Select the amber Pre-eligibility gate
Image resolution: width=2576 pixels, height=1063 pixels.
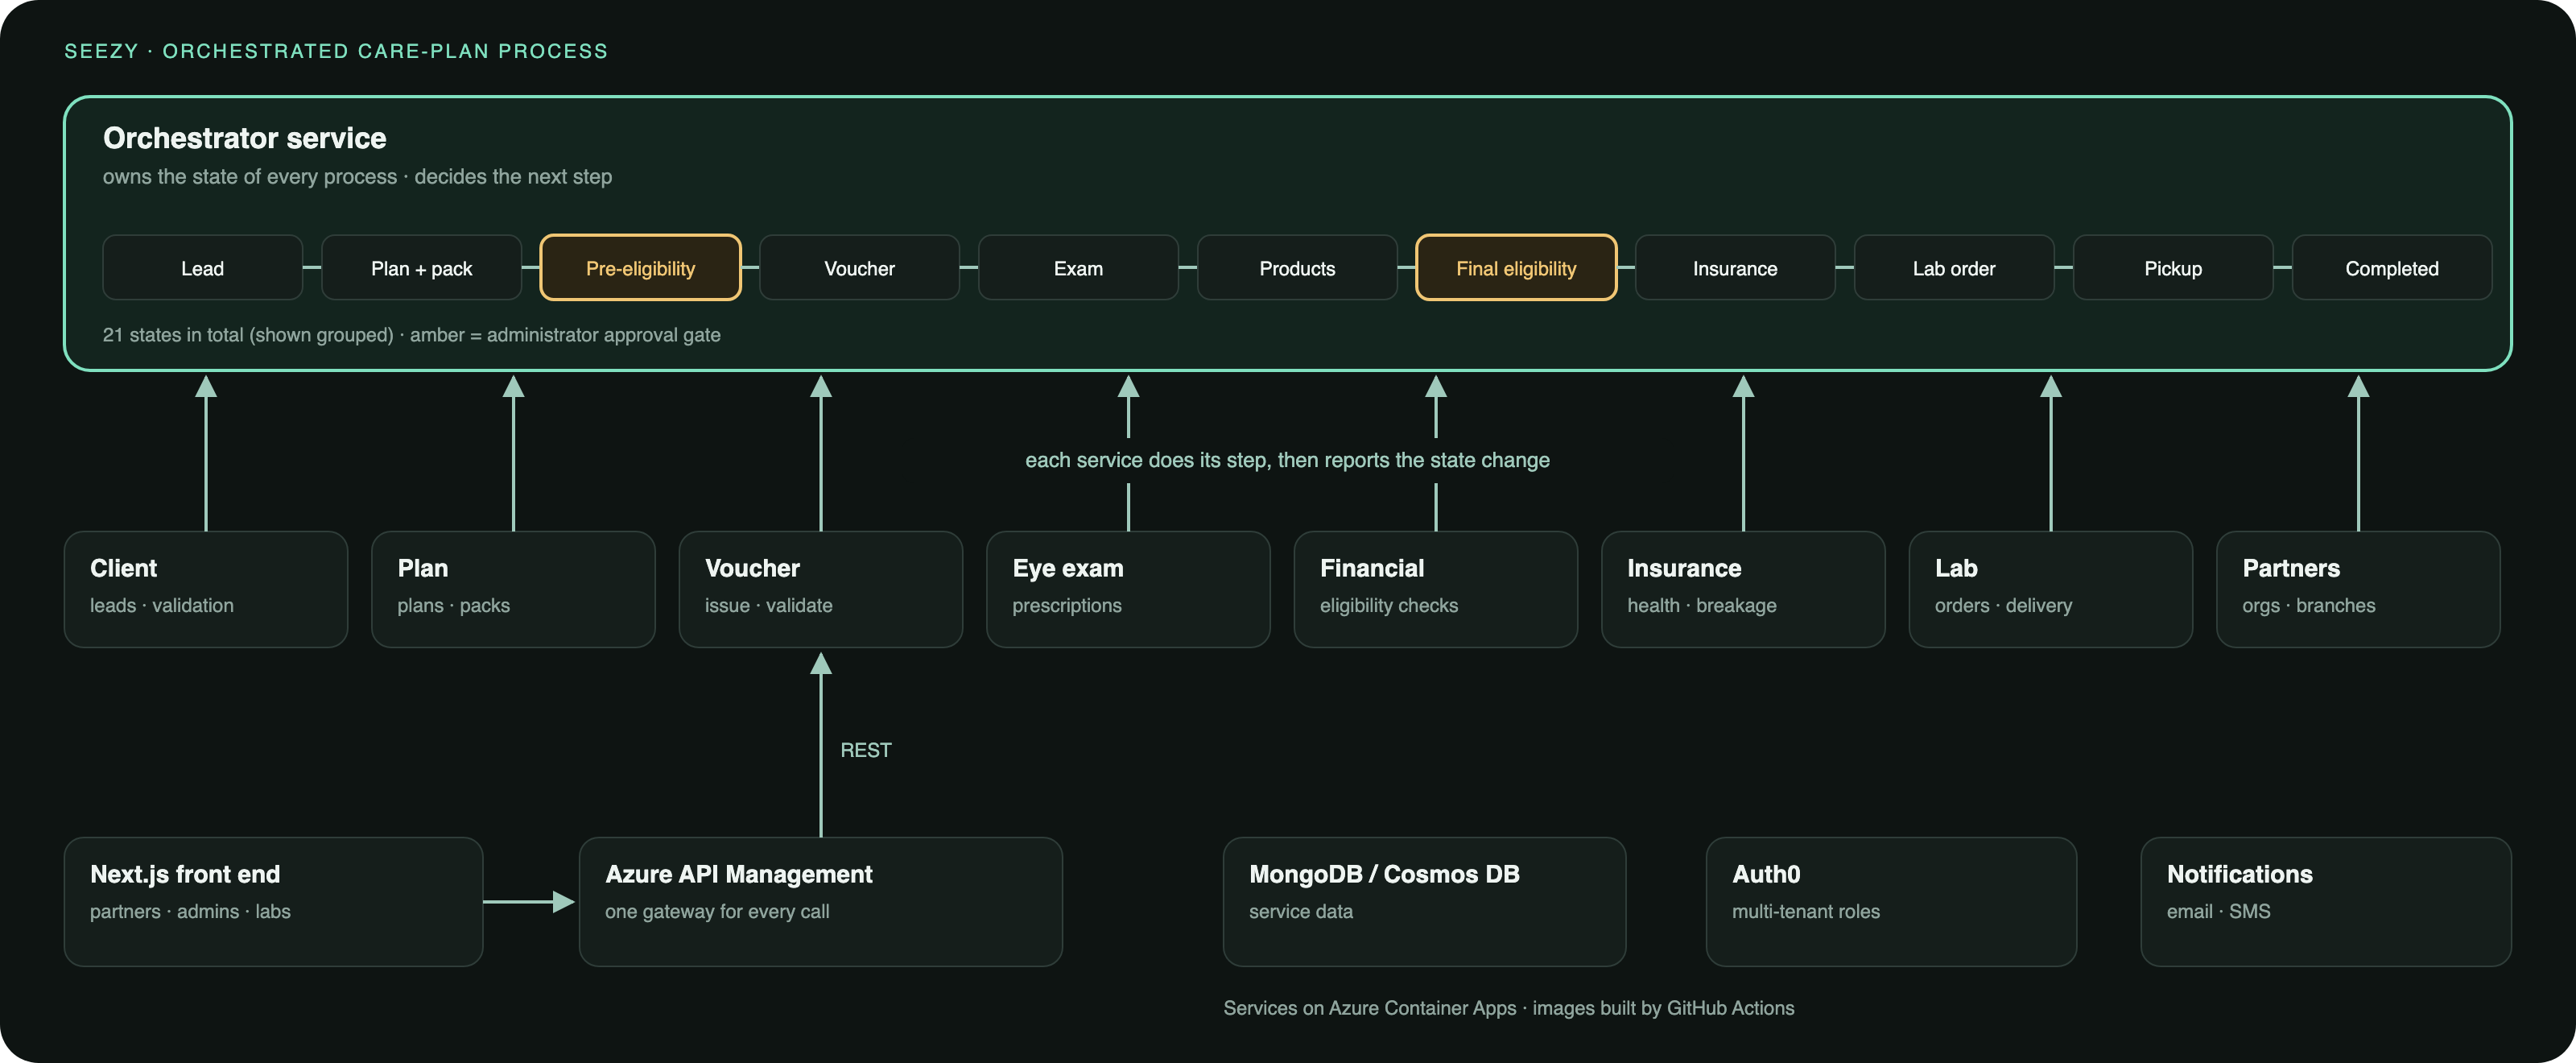(x=640, y=268)
